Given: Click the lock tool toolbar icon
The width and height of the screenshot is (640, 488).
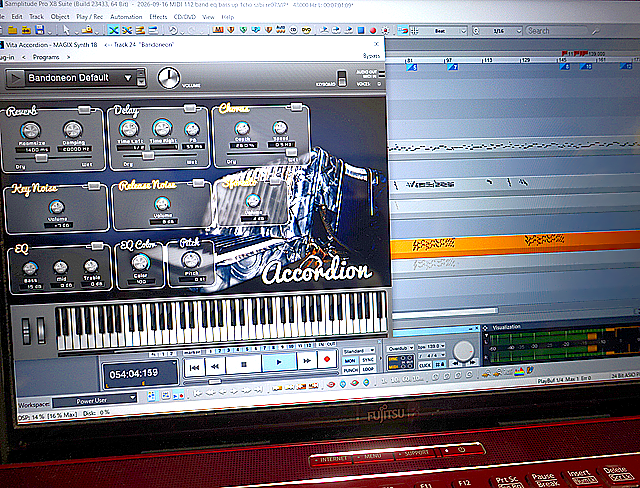Looking at the screenshot, I should tap(87, 30).
